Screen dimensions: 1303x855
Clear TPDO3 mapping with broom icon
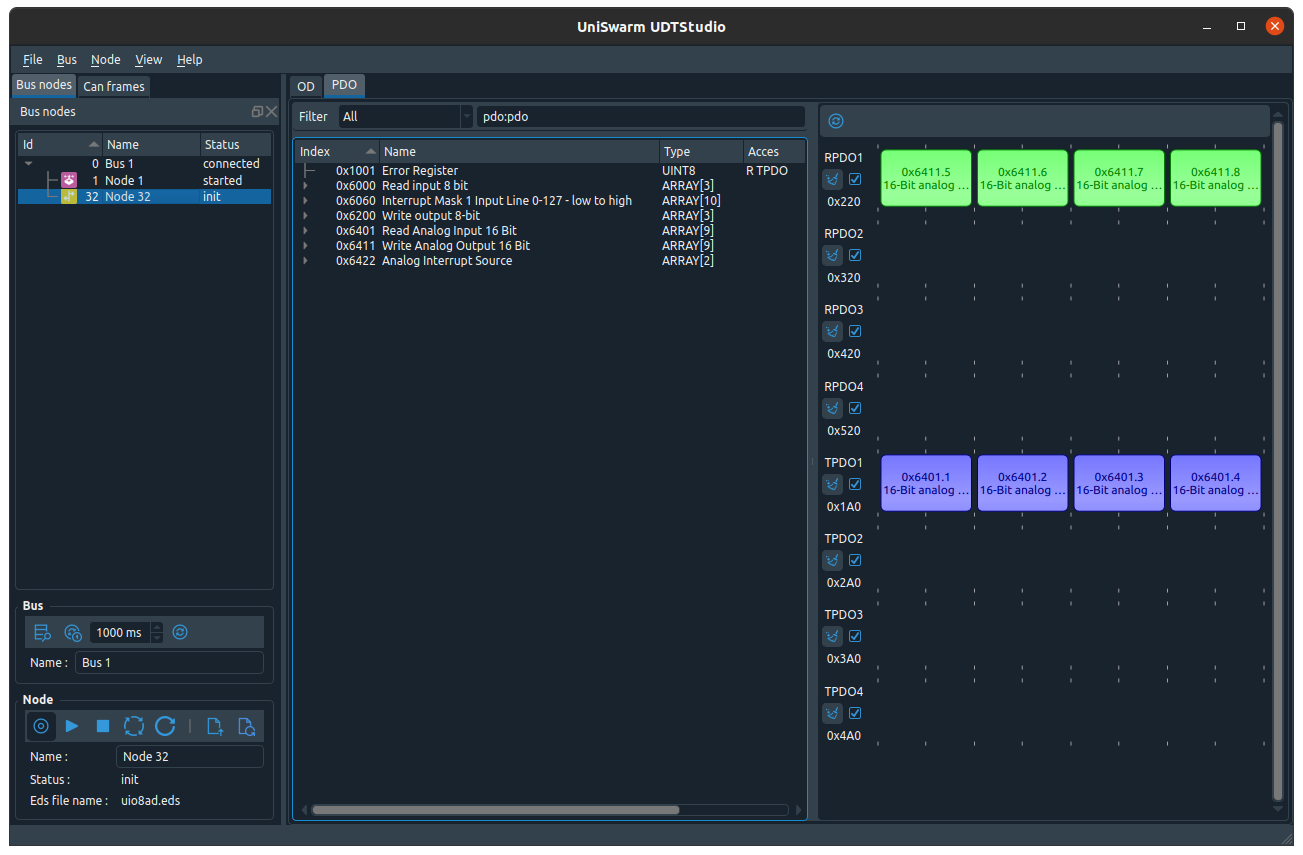pyautogui.click(x=833, y=636)
